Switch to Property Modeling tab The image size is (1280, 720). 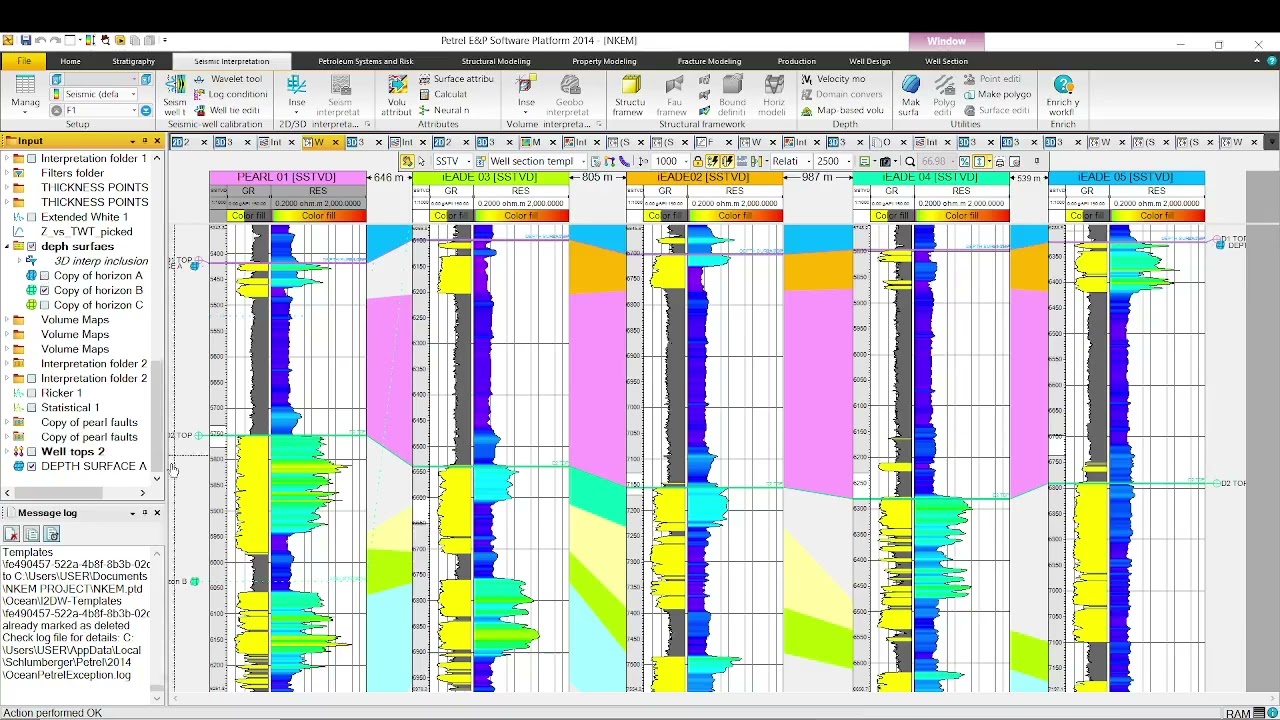click(604, 61)
